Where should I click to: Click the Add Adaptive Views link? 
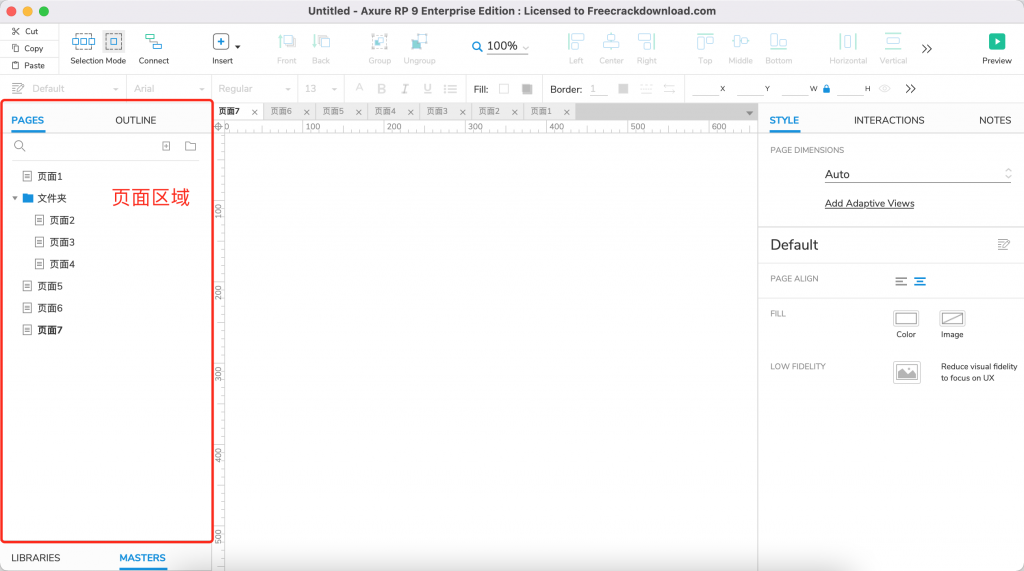click(x=869, y=203)
